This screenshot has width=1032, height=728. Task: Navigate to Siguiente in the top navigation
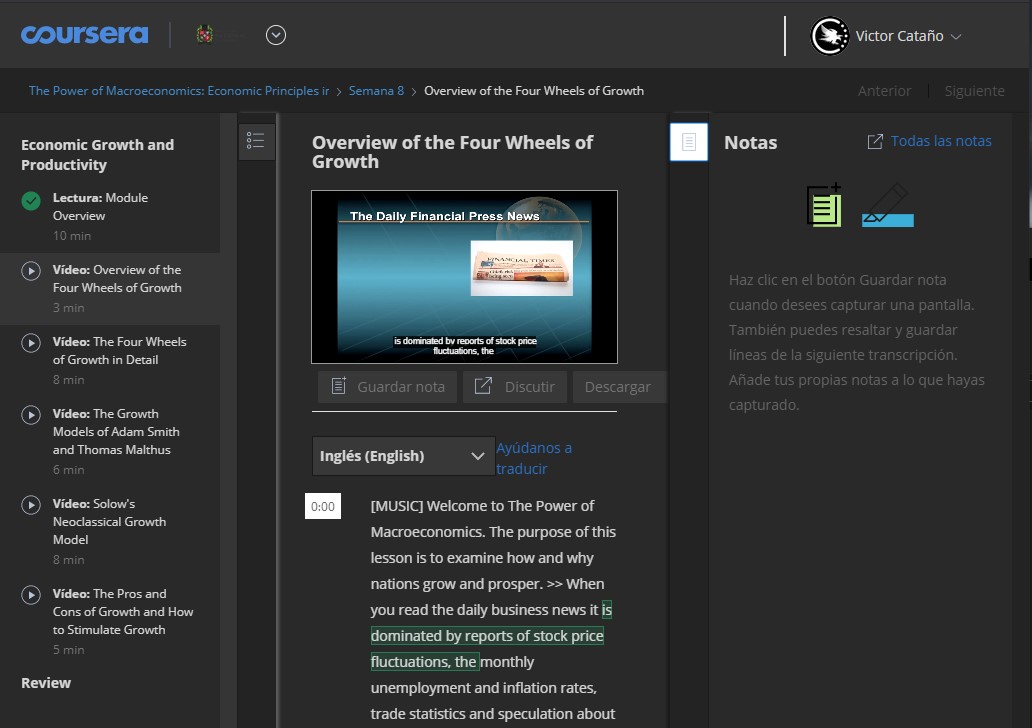click(974, 90)
